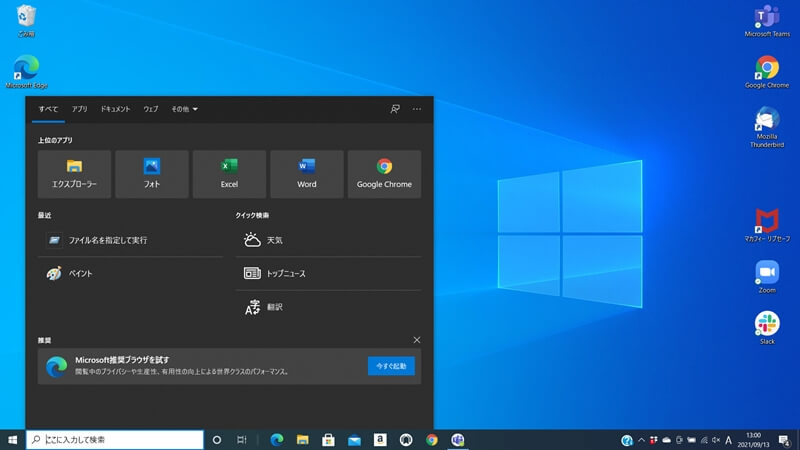This screenshot has height=450, width=800.
Task: Switch to アプリ search tab
Action: point(80,109)
